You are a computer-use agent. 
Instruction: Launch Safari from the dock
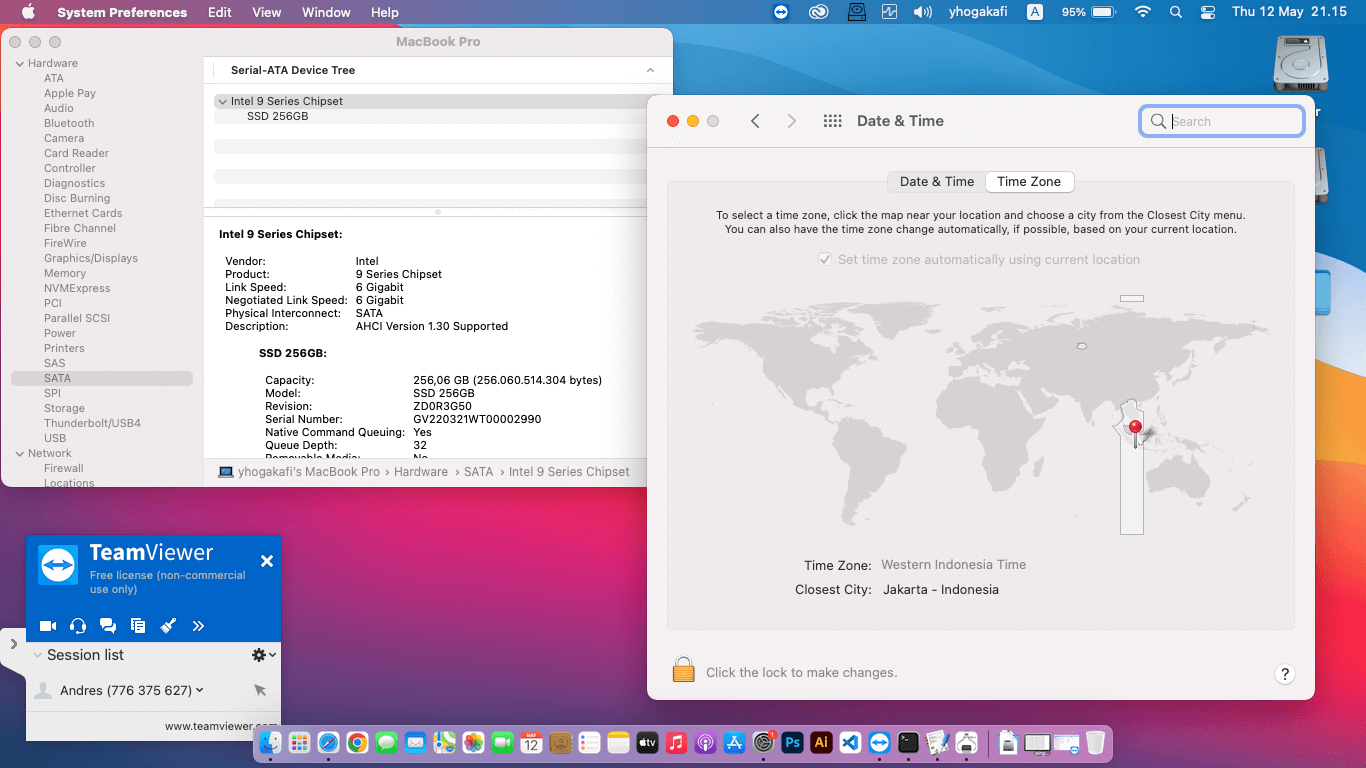point(328,742)
